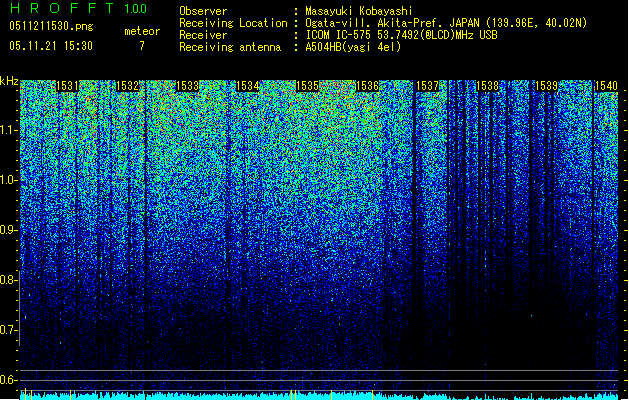
Task: Click the 1537 time marker
Action: 427,86
